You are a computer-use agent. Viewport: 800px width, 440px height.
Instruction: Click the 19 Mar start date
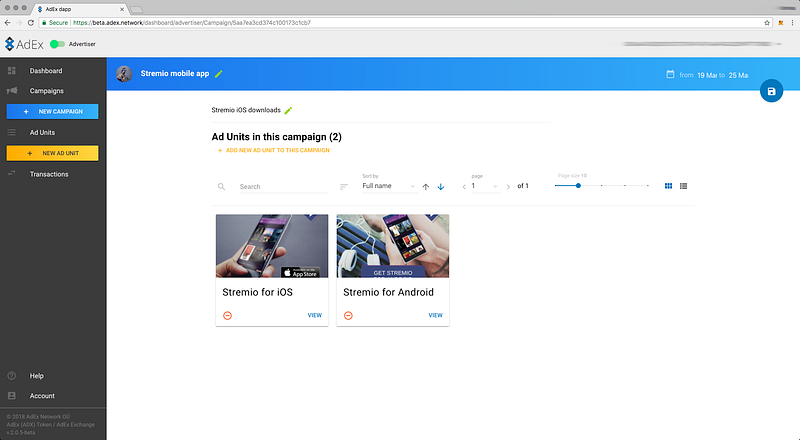pos(707,75)
